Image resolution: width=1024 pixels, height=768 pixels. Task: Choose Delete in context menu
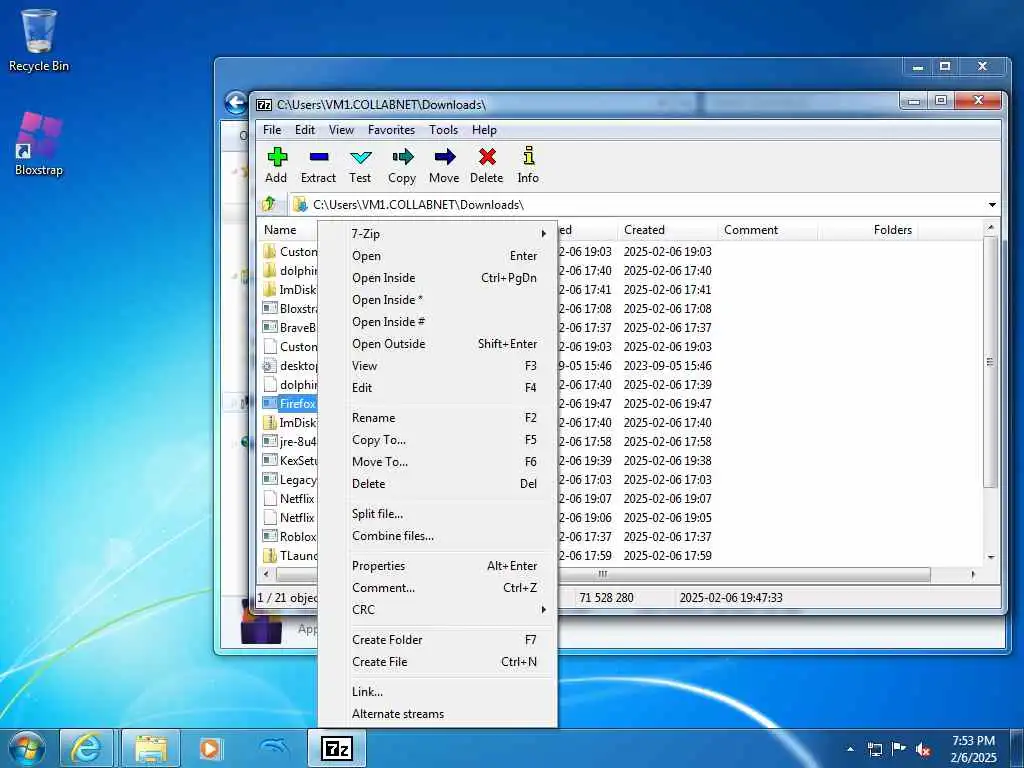point(438,484)
